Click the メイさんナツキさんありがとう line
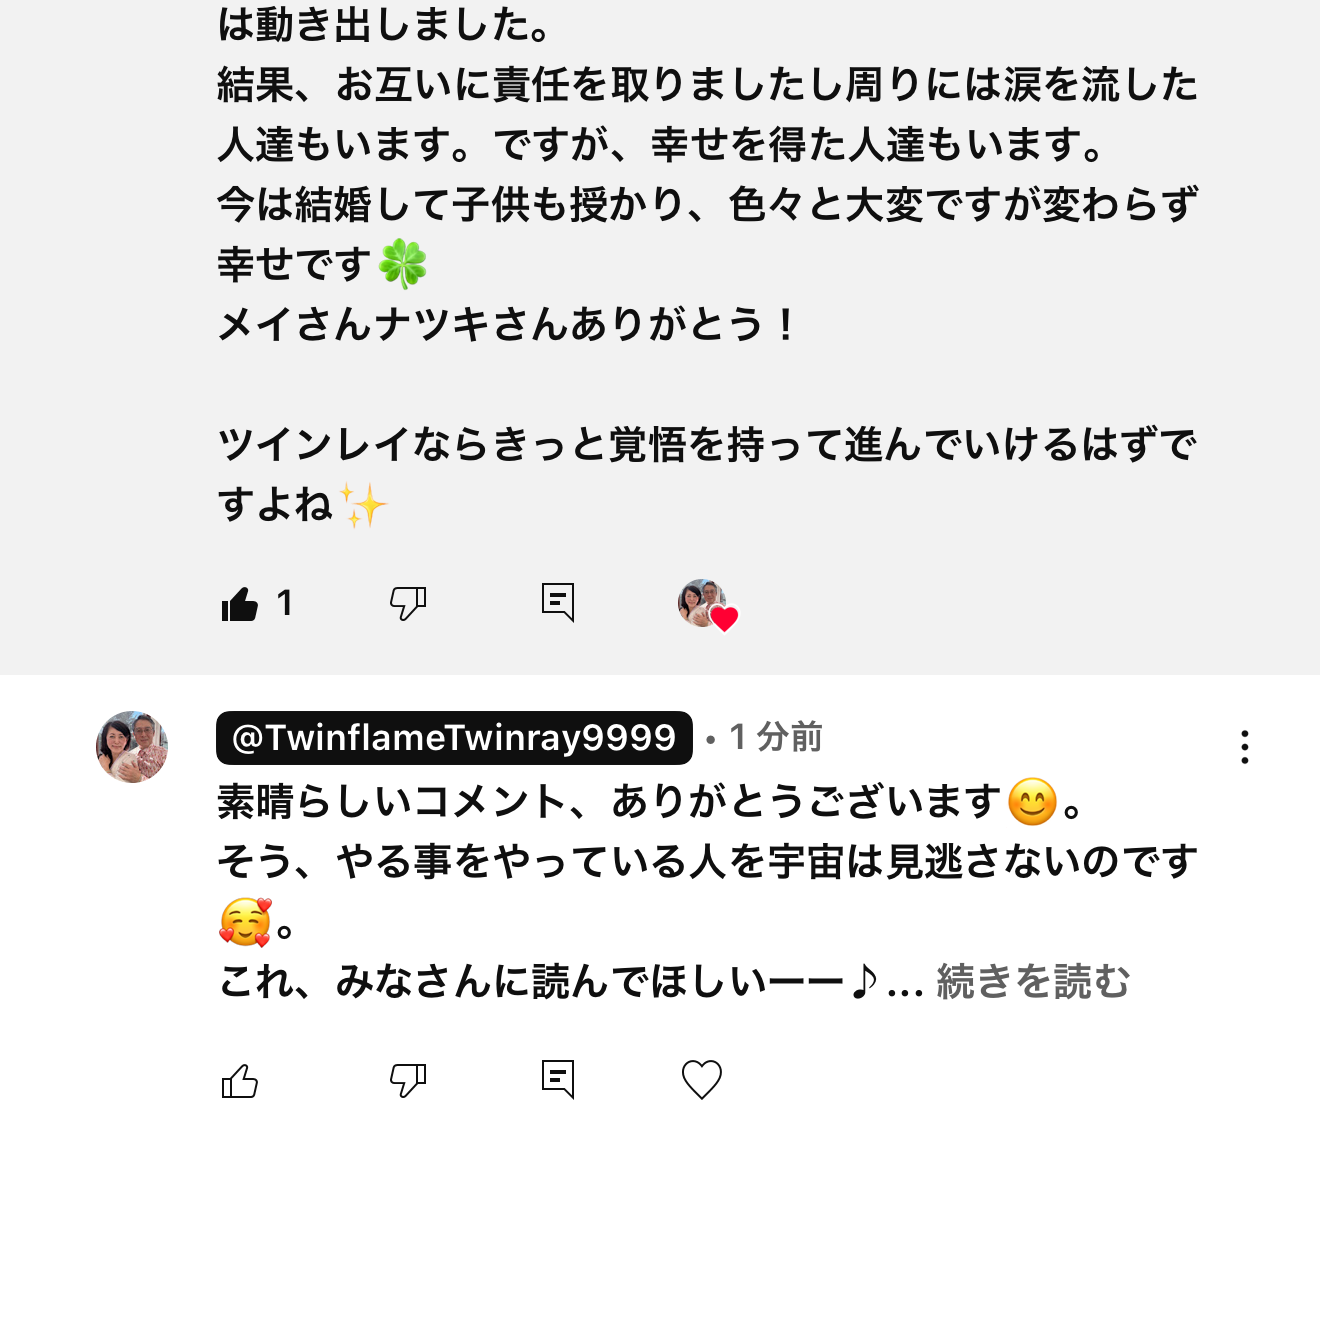 tap(505, 325)
